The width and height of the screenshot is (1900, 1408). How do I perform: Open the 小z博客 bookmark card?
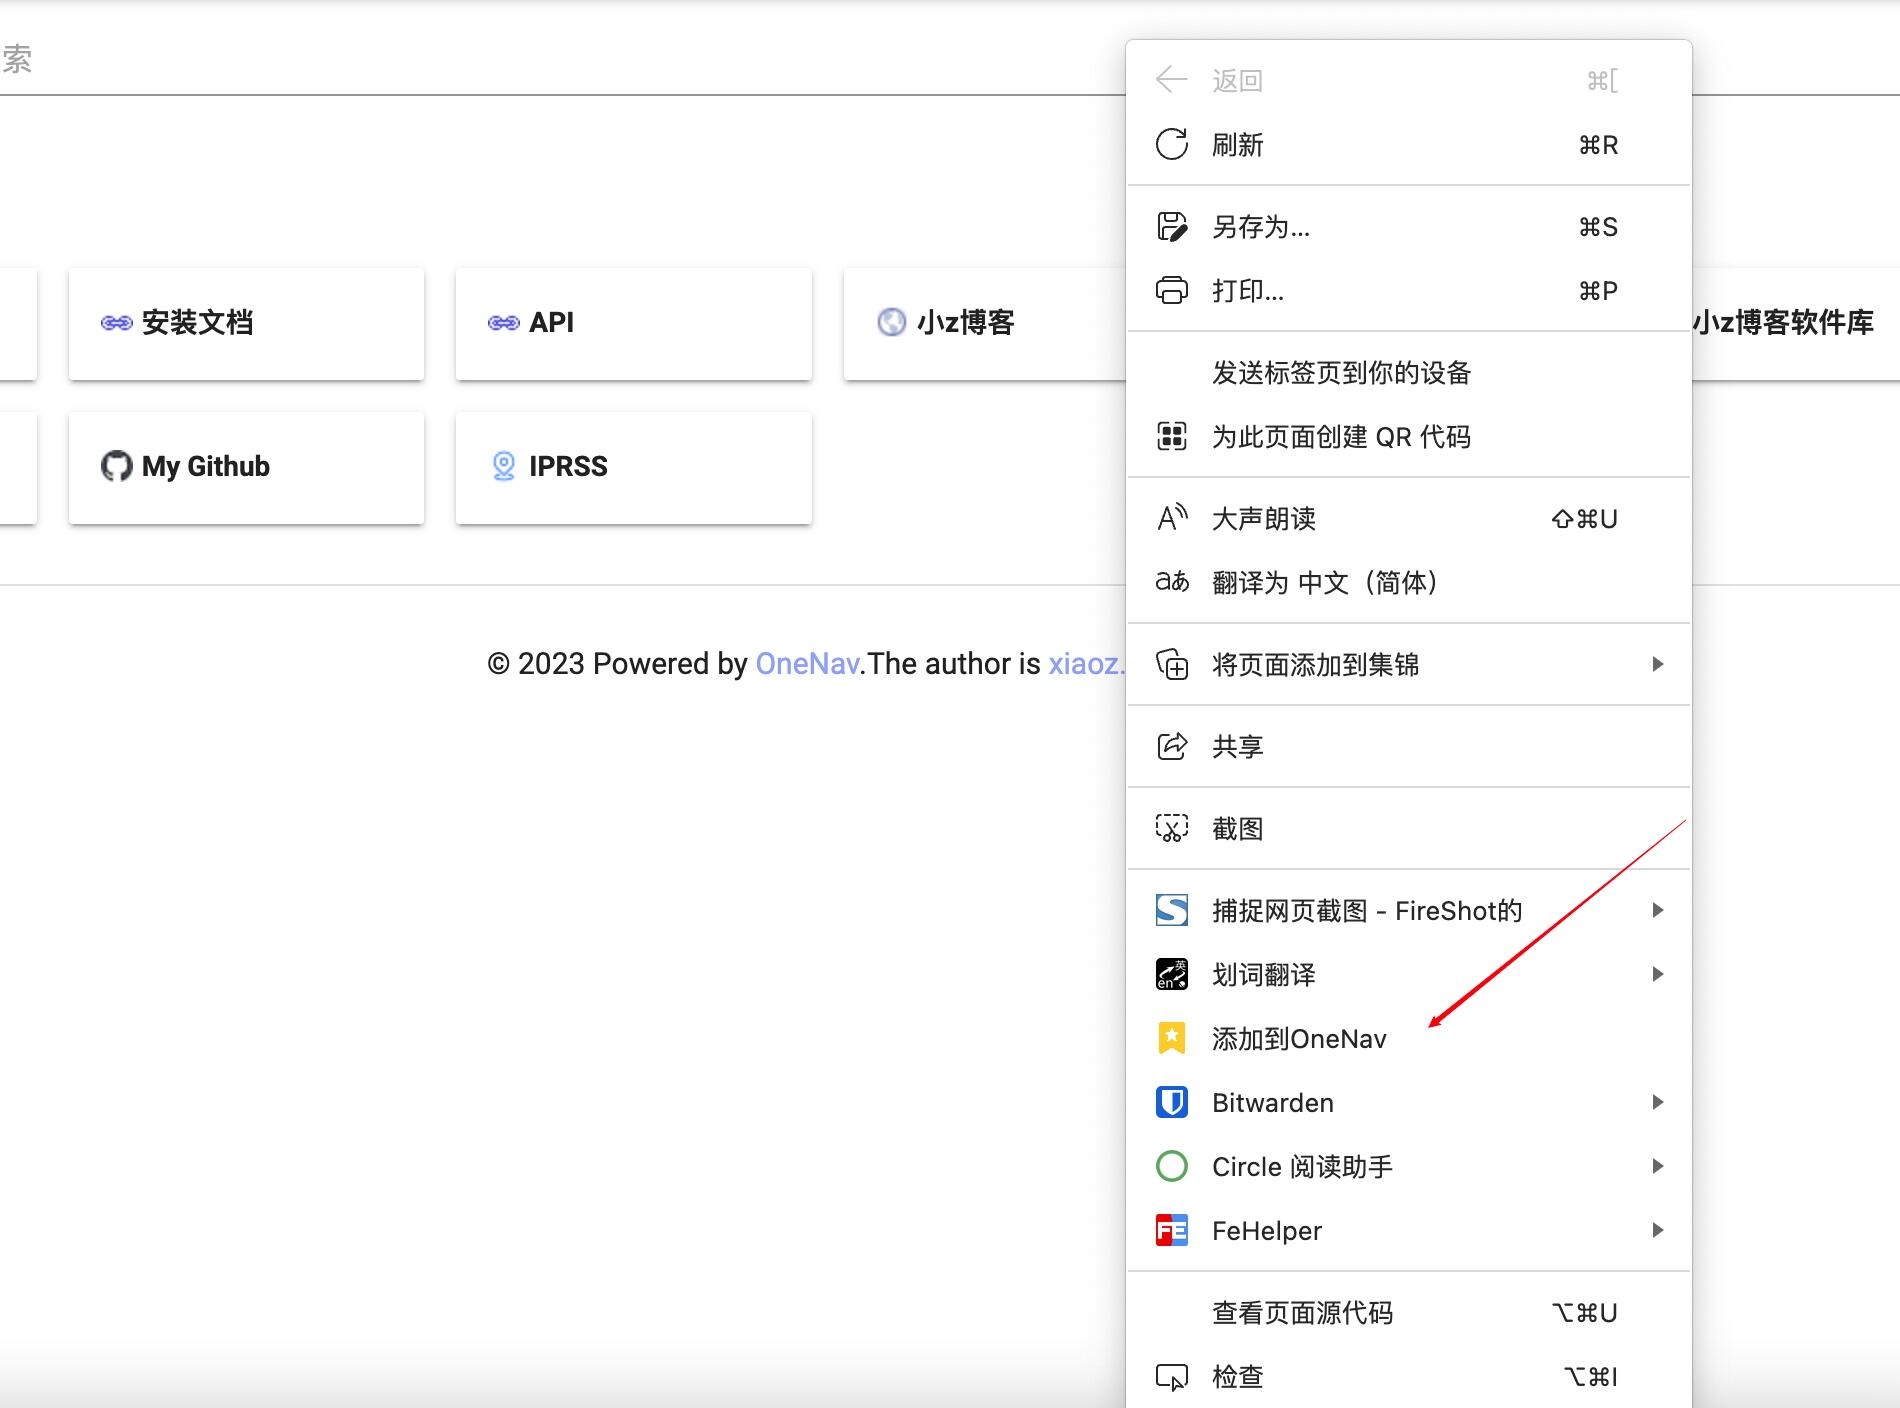coord(985,323)
